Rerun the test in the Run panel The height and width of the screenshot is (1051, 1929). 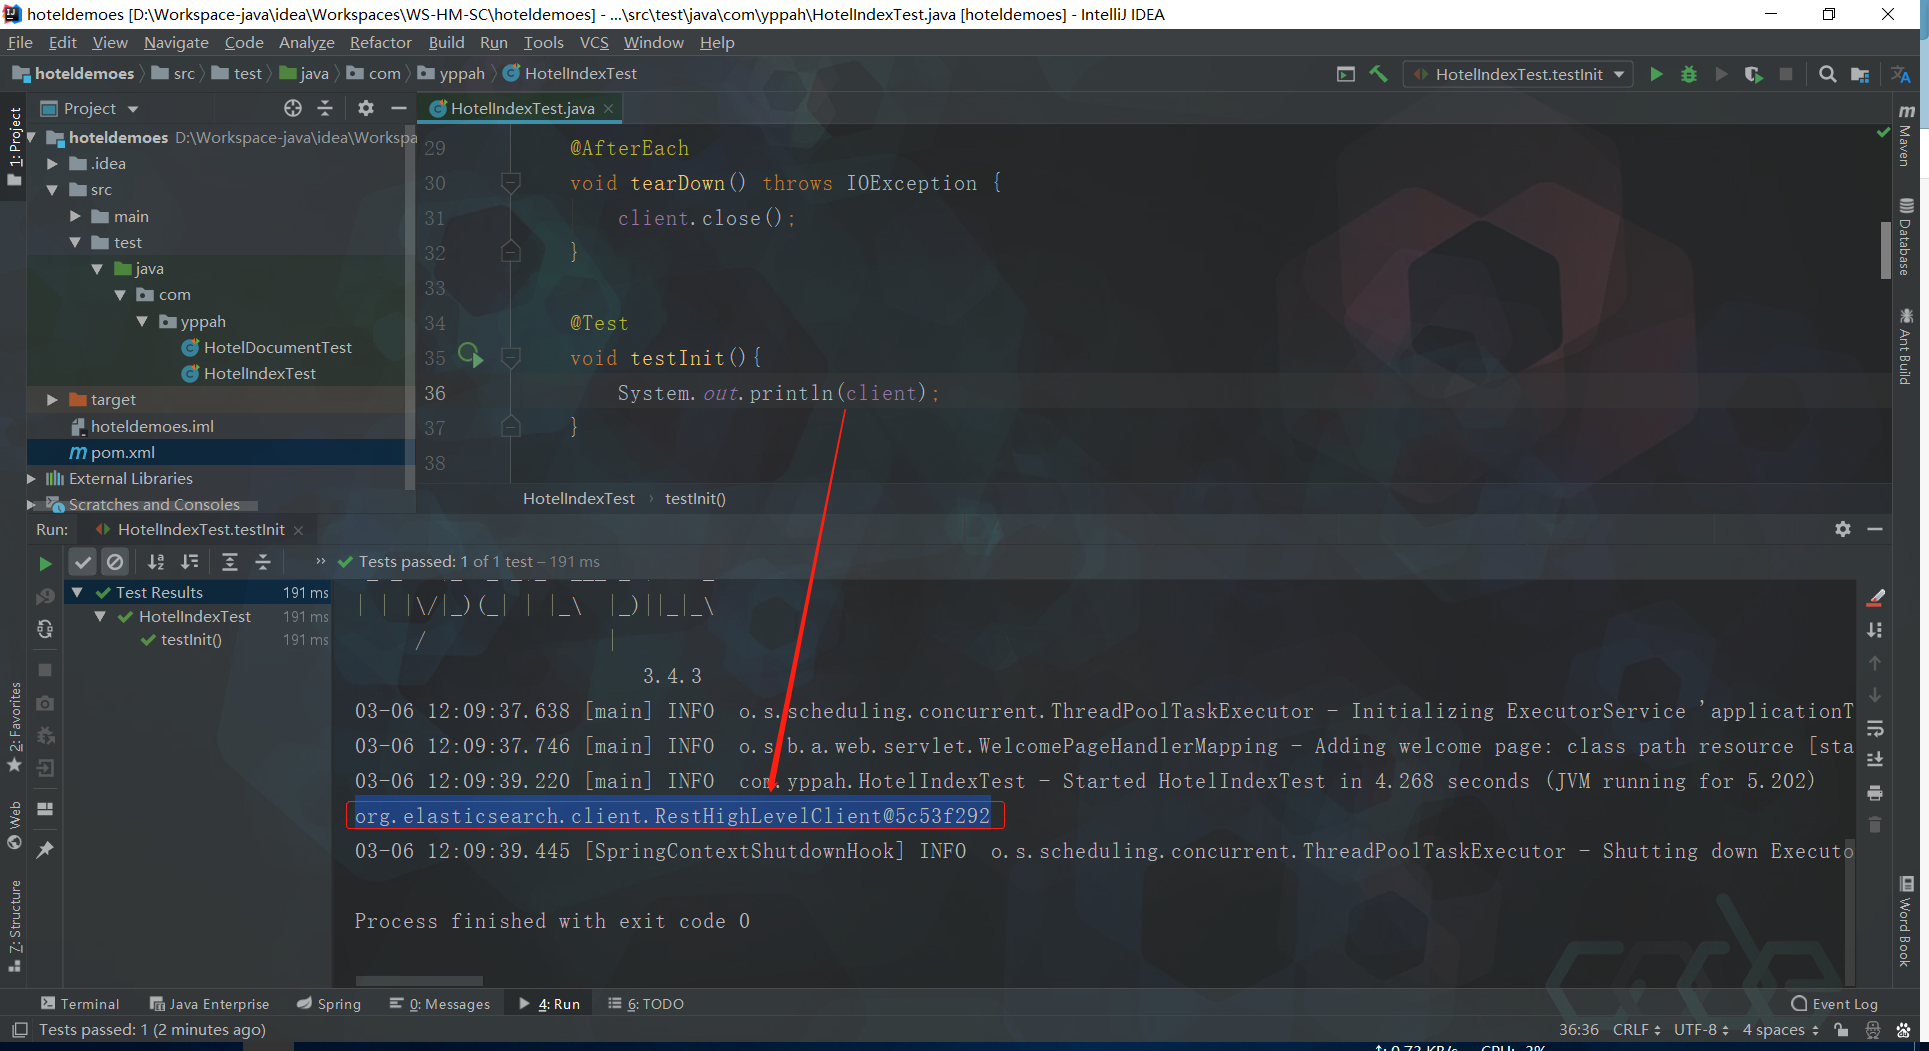(45, 563)
